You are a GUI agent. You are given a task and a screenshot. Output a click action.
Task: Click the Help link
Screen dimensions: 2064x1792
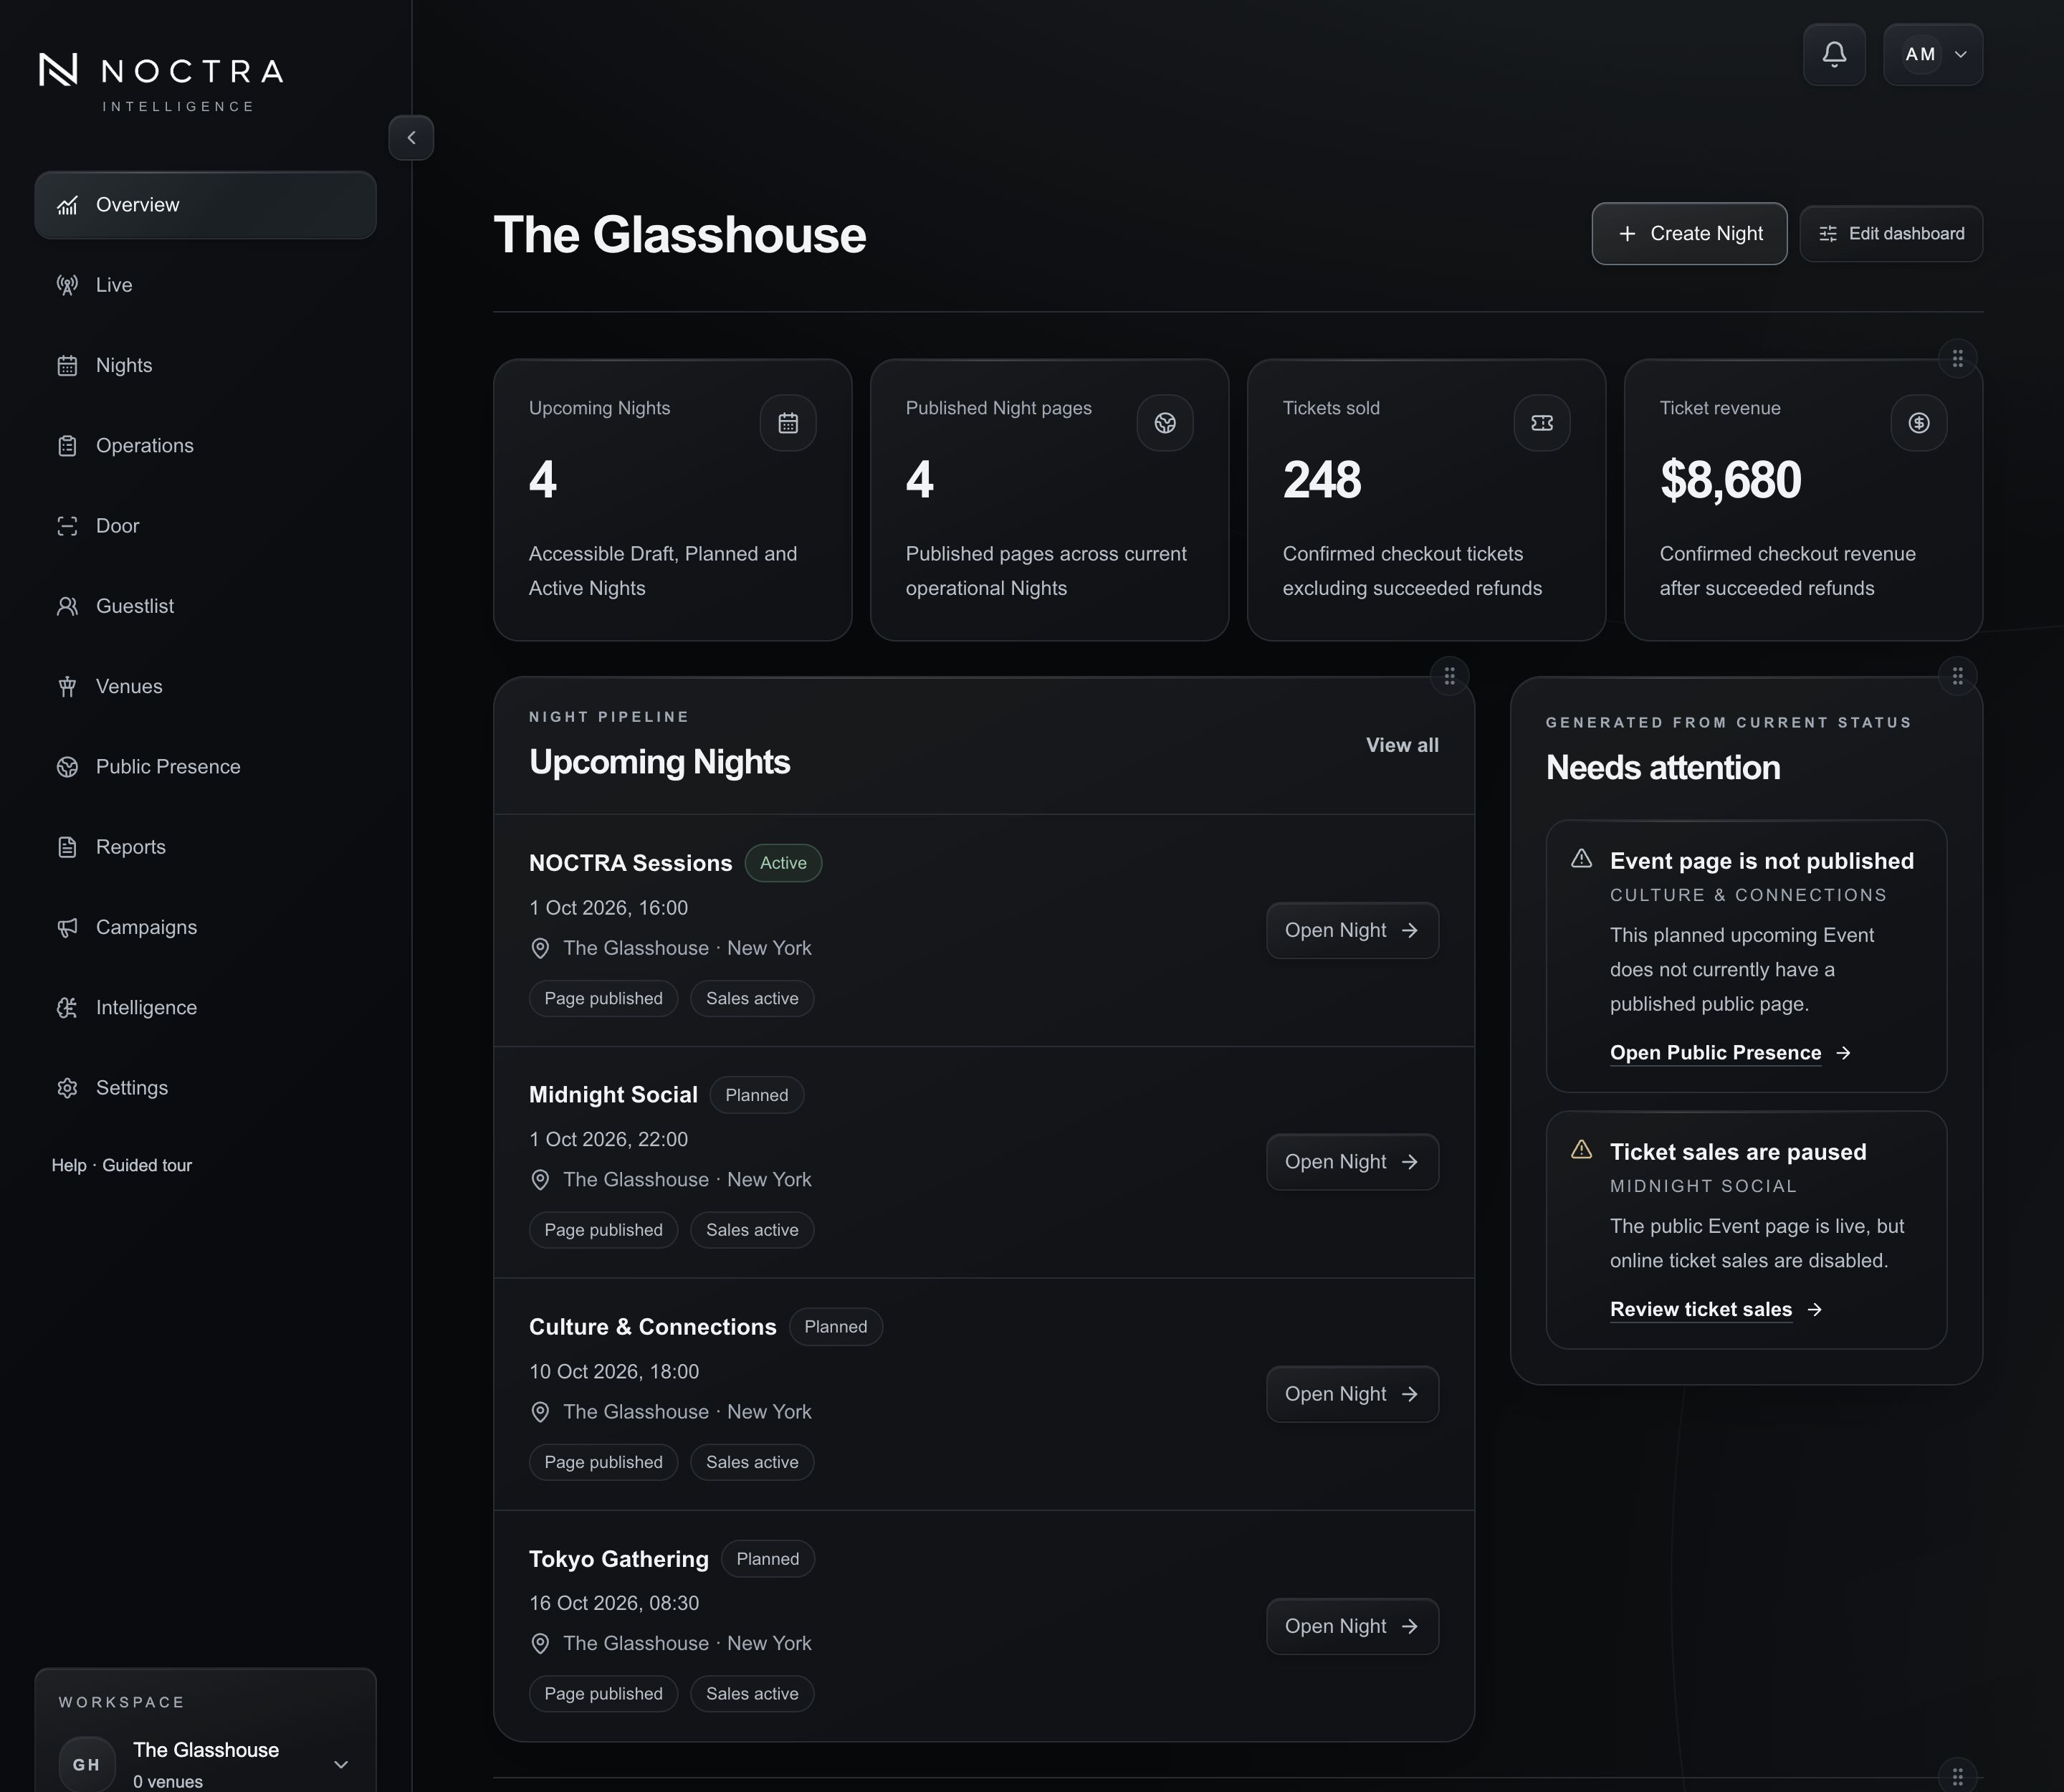69,1165
